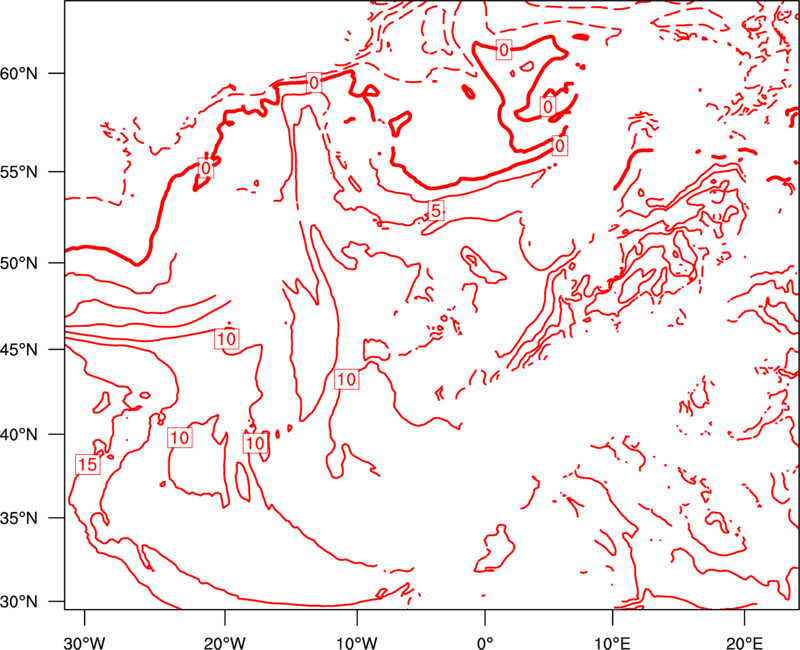
Task: Select the 0° longitude label
Action: pos(485,643)
